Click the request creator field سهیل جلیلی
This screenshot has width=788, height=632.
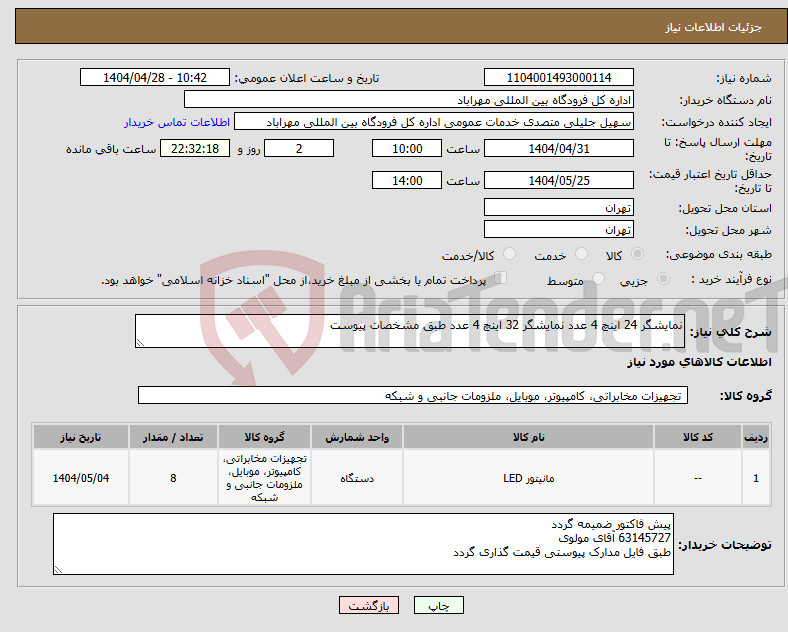[434, 122]
